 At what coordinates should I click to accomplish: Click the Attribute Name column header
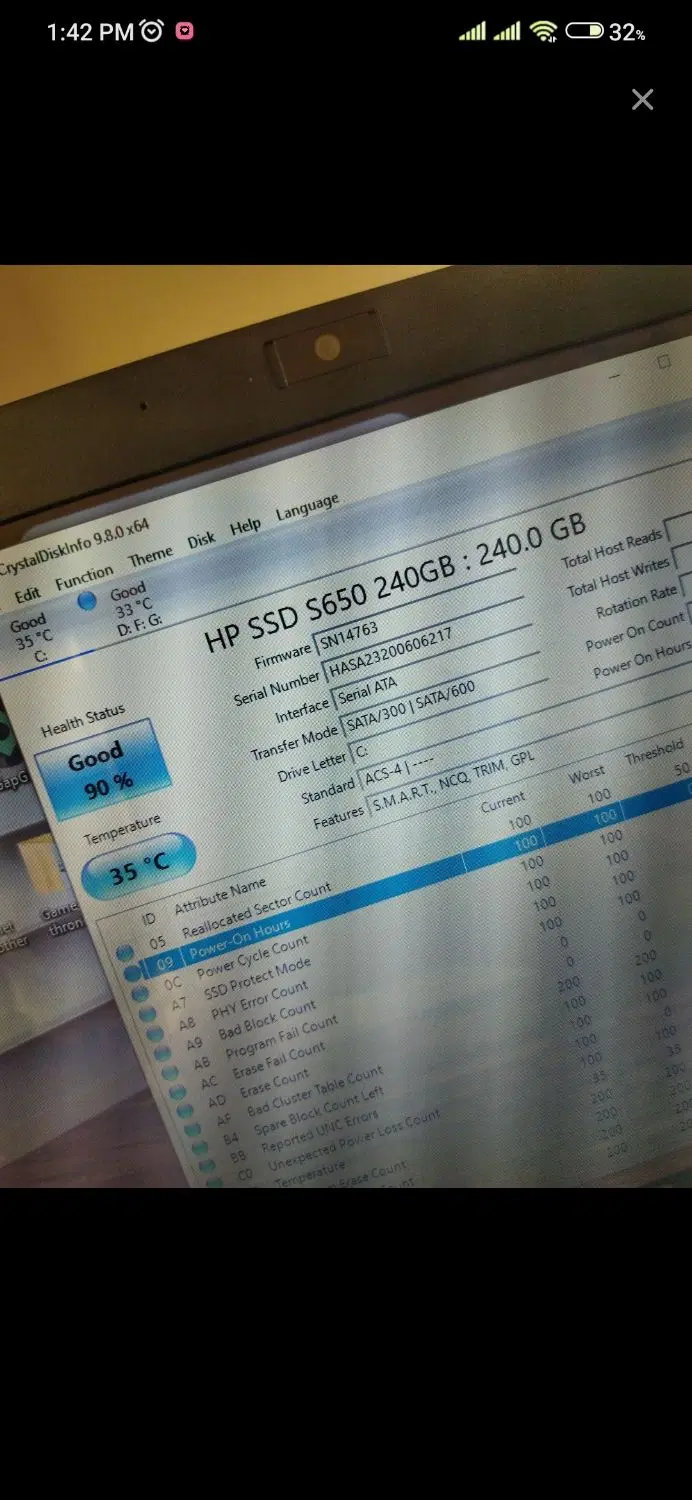[x=220, y=897]
